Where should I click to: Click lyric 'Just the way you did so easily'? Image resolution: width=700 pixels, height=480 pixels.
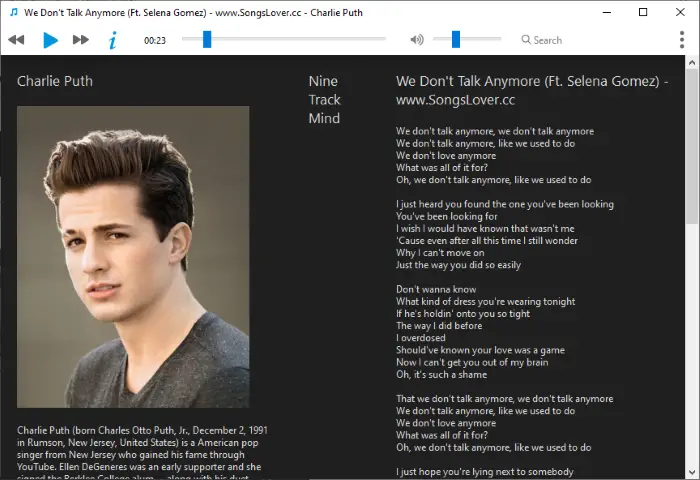(x=458, y=265)
